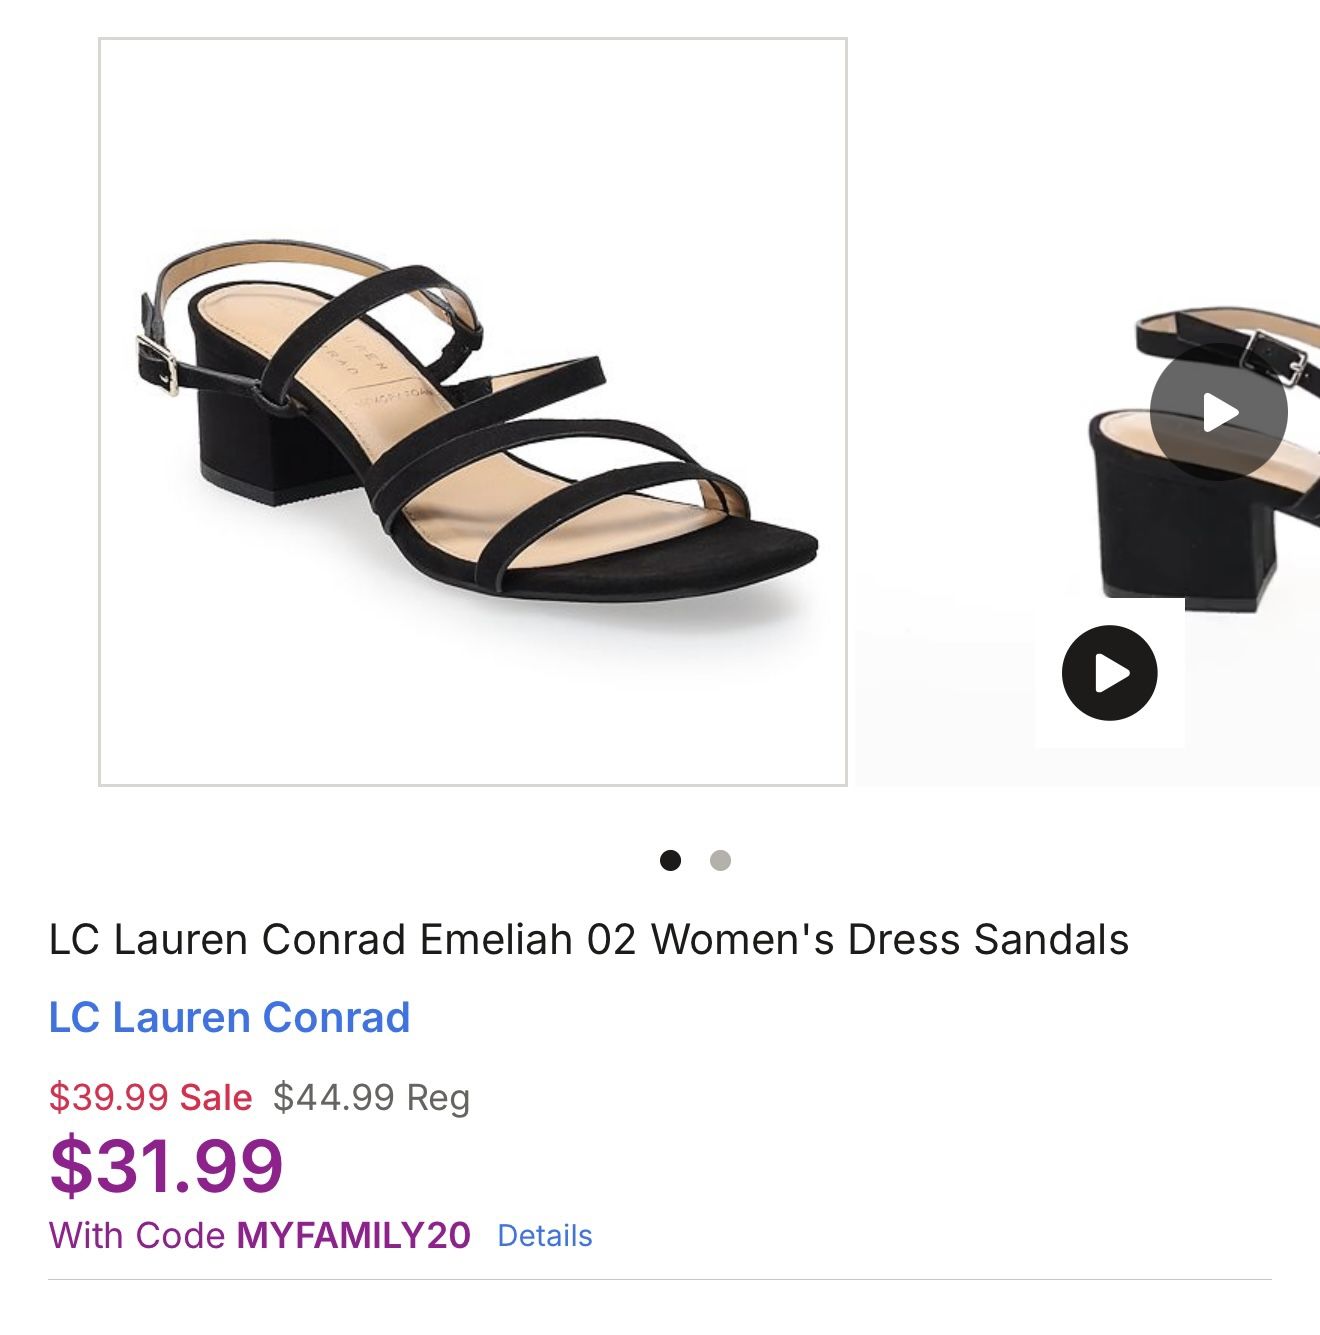1320x1335 pixels.
Task: Select the first carousel dot indicator
Action: click(670, 860)
